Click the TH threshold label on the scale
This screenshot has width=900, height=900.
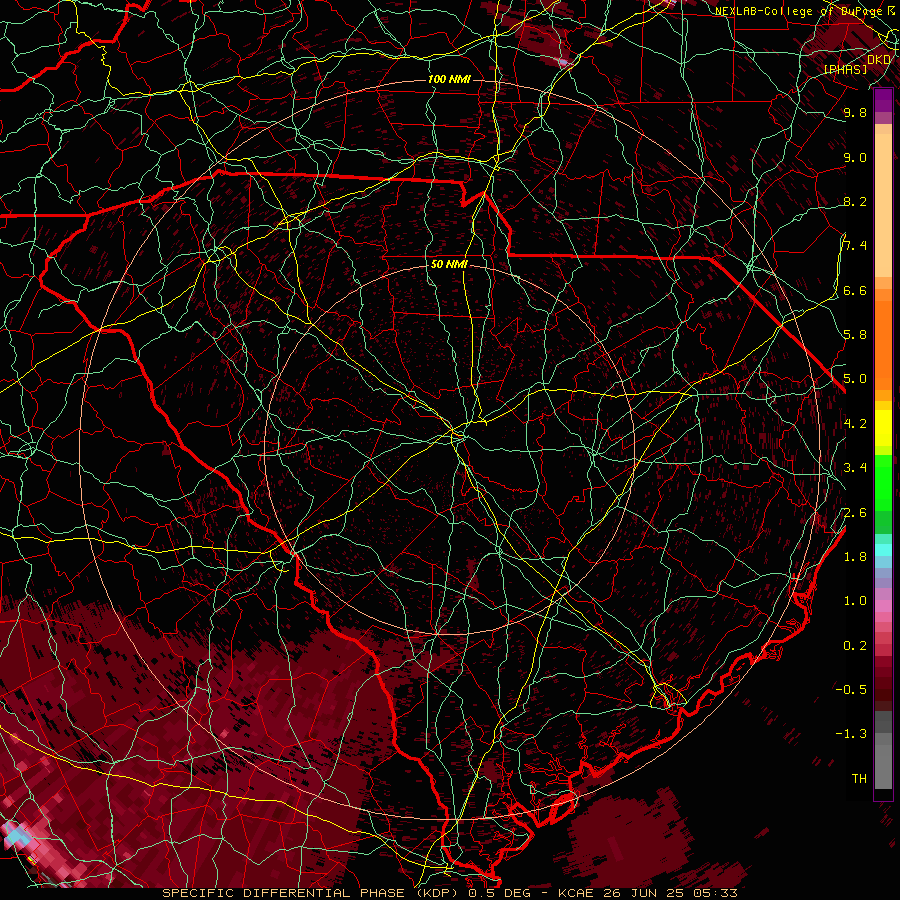tap(859, 779)
